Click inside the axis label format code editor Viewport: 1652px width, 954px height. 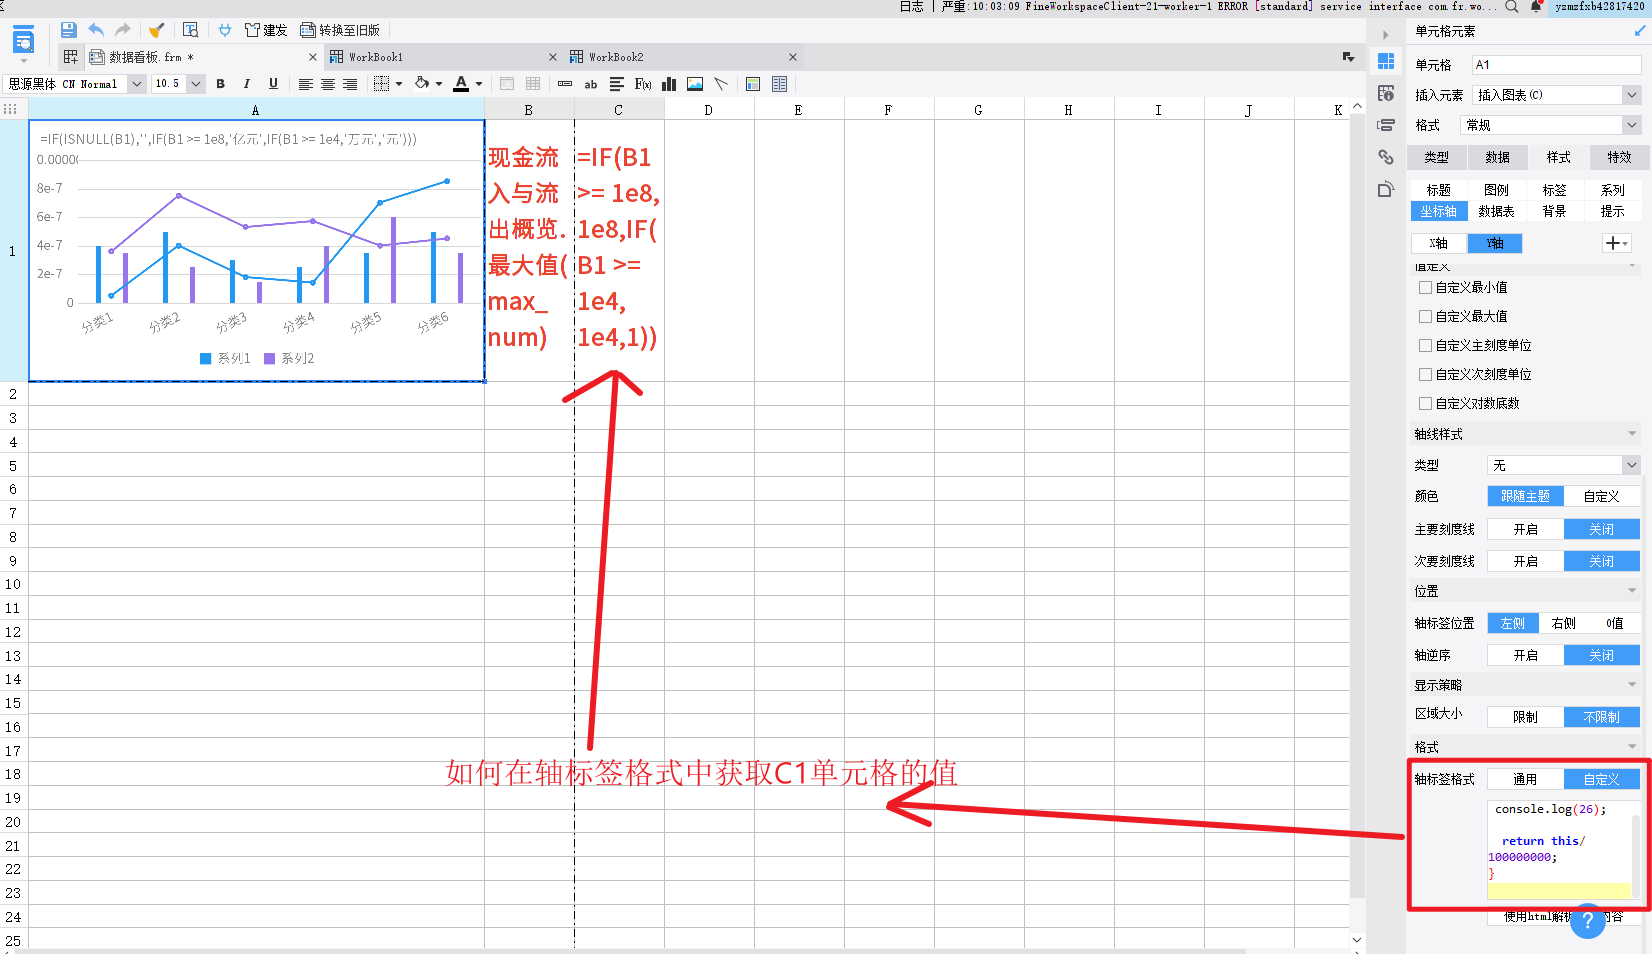click(1560, 850)
